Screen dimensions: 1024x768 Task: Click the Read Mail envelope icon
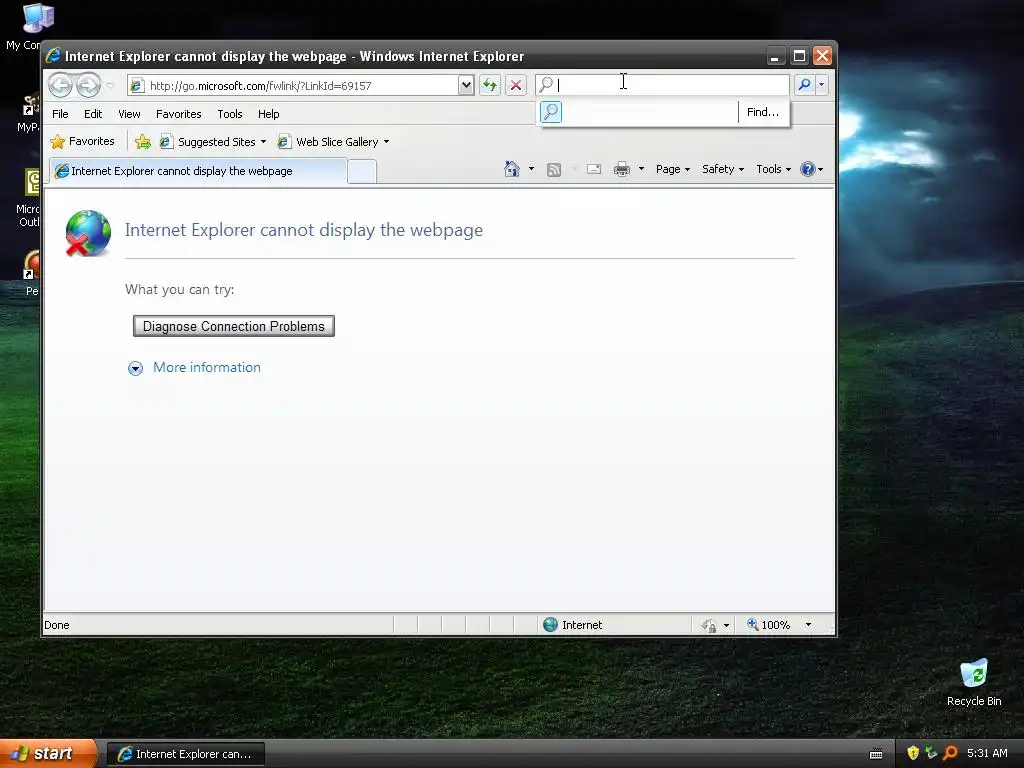[x=594, y=169]
